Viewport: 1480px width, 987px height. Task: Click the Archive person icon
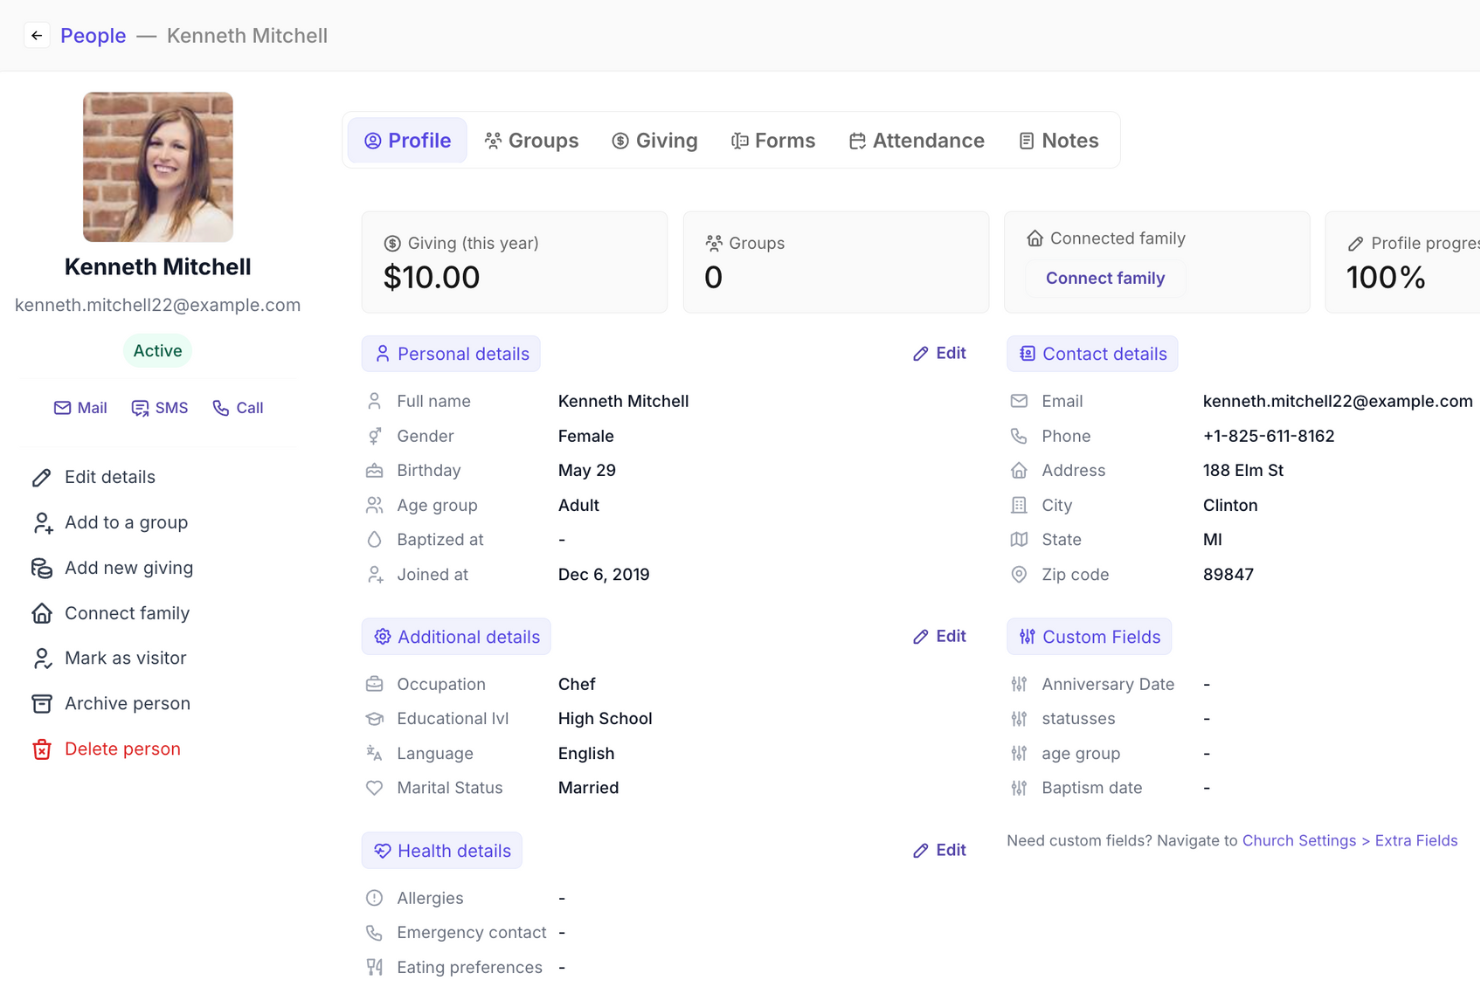pos(41,703)
